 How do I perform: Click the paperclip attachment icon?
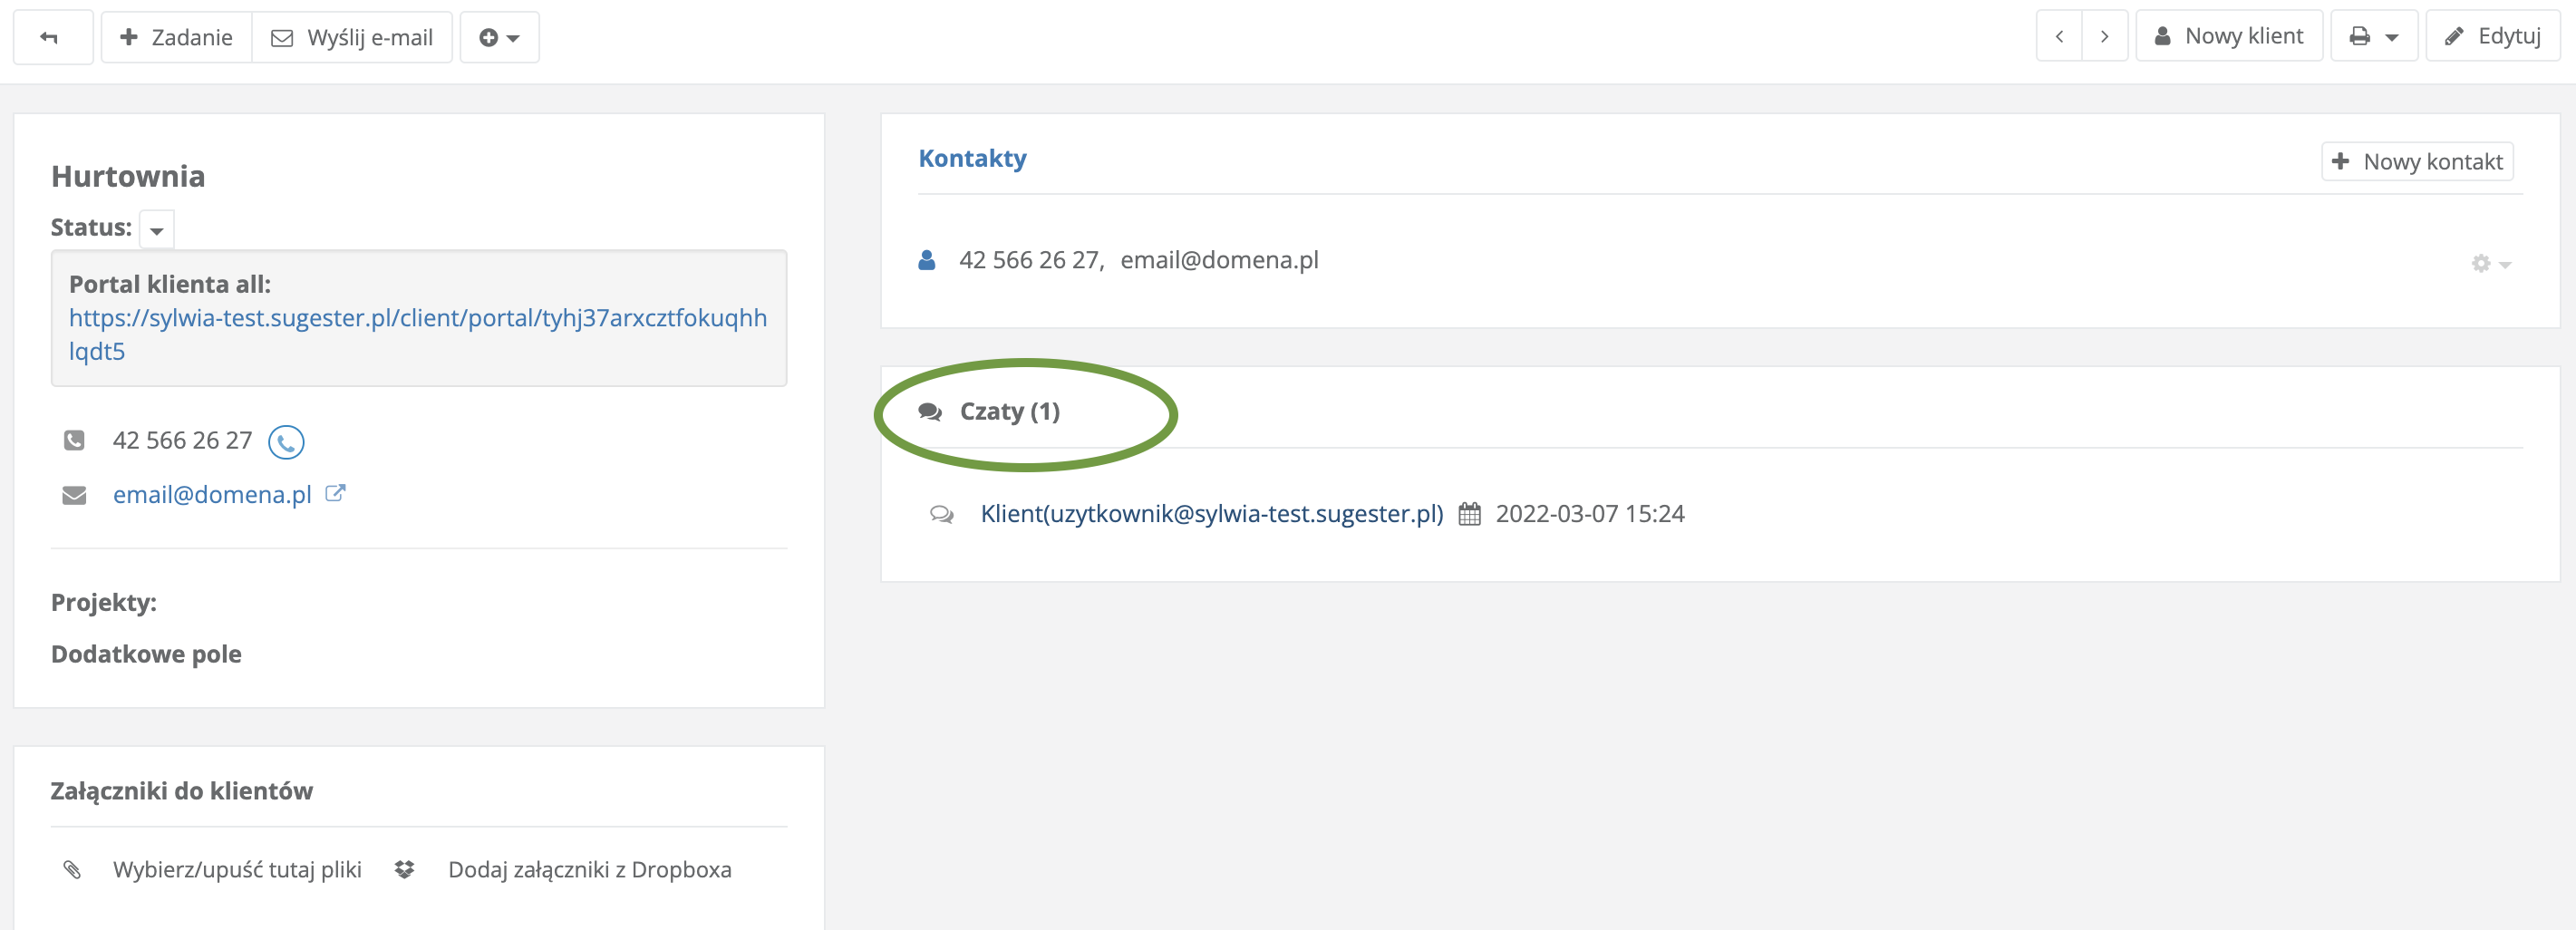(72, 870)
